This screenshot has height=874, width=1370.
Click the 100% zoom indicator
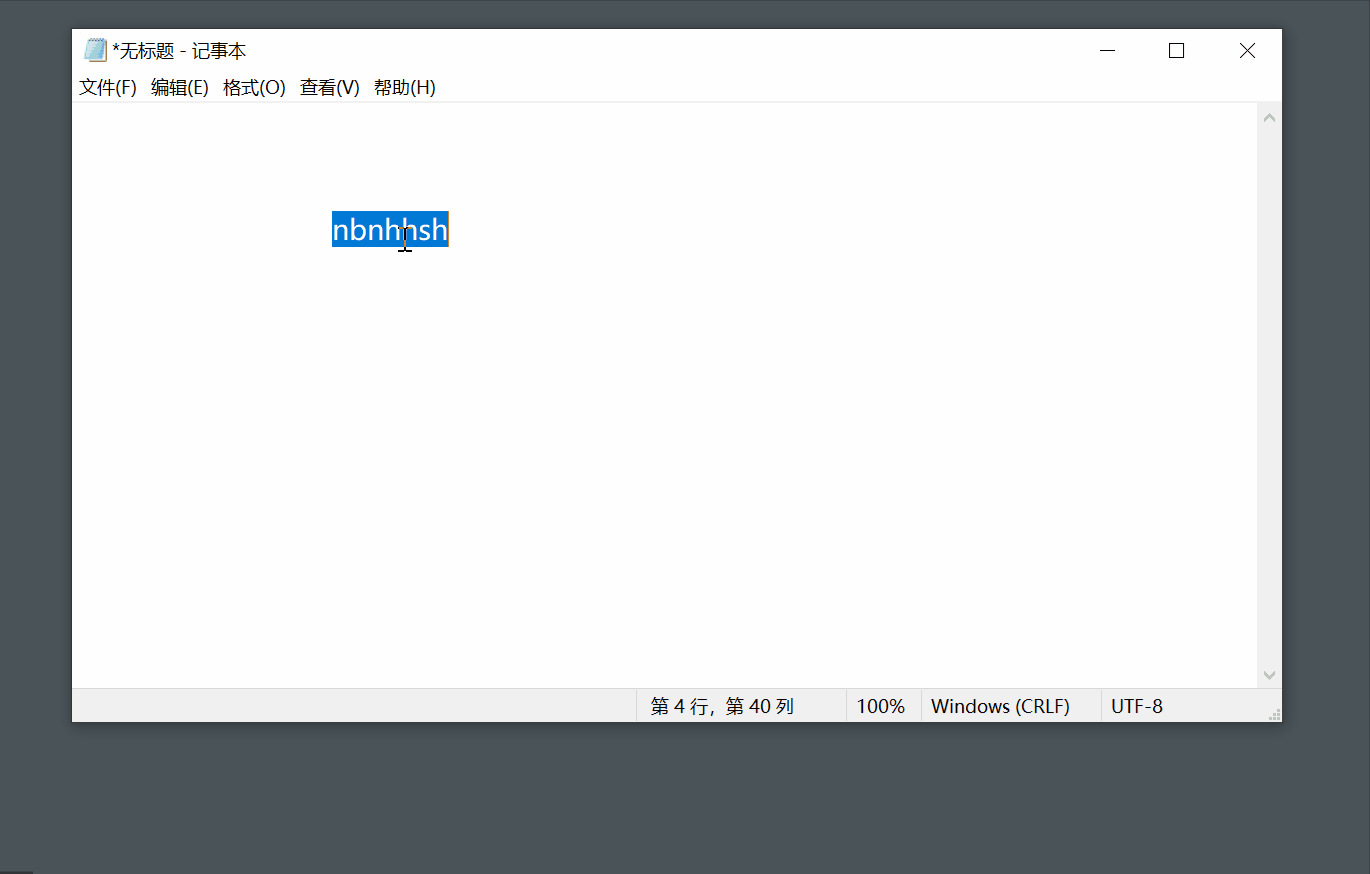point(882,706)
